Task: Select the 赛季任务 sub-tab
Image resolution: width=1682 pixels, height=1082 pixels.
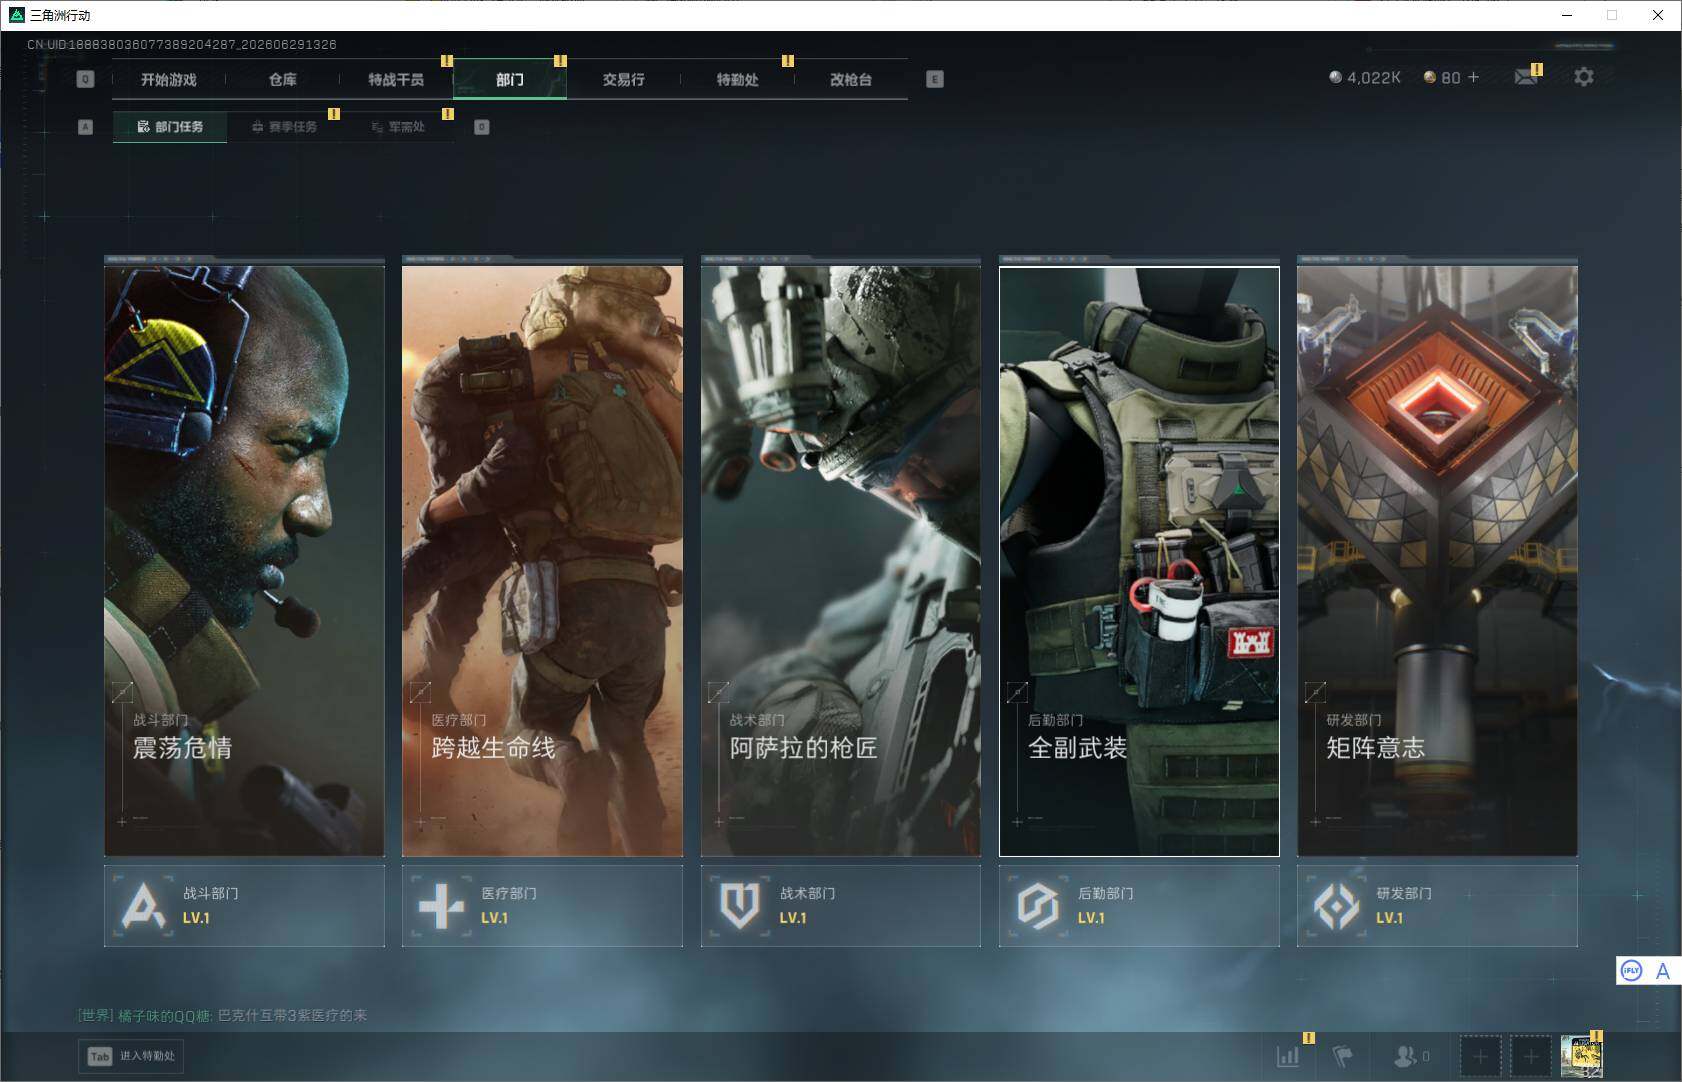Action: pos(284,127)
